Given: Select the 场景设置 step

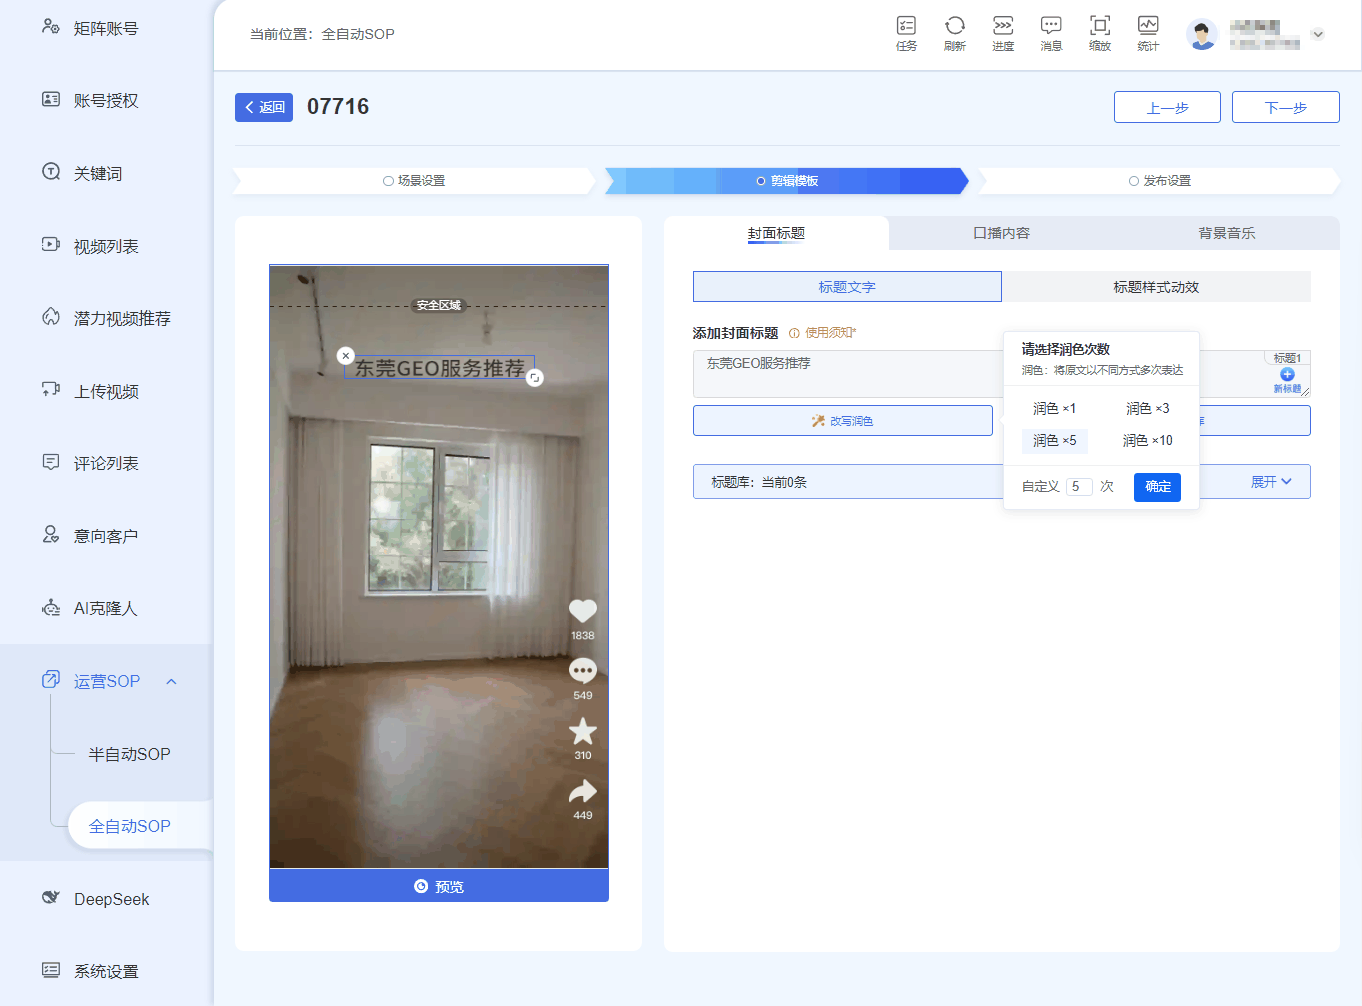Looking at the screenshot, I should tap(414, 181).
